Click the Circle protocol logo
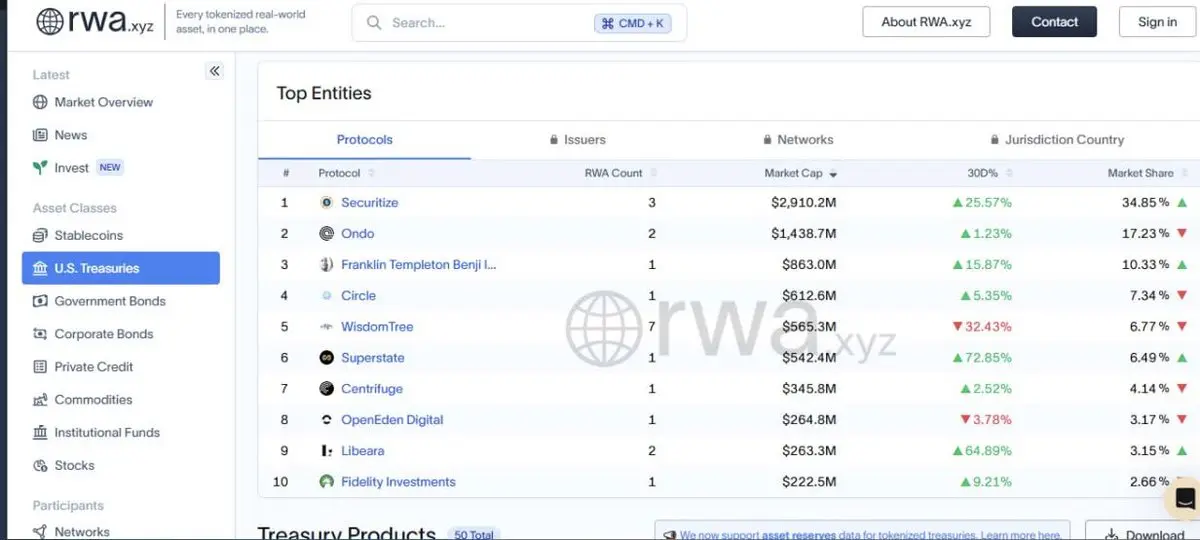The height and width of the screenshot is (540, 1200). pyautogui.click(x=326, y=296)
